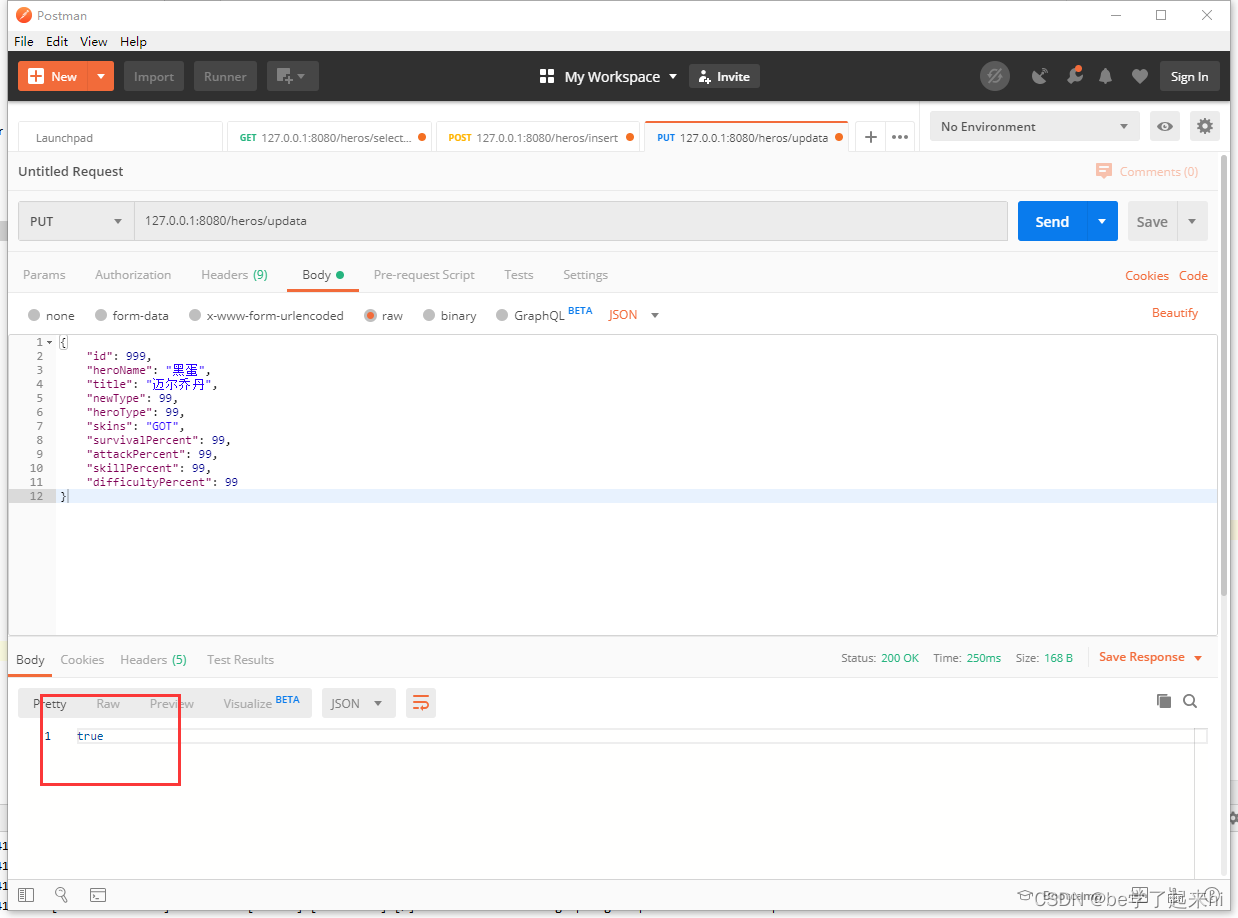Switch response view to Preview

(x=172, y=704)
